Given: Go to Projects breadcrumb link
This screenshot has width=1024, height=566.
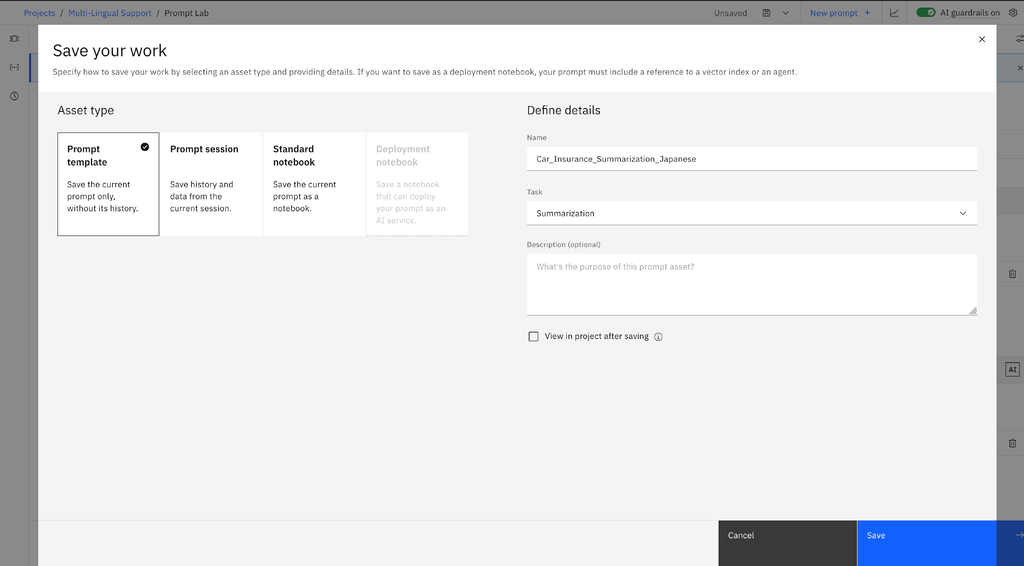Looking at the screenshot, I should [40, 13].
